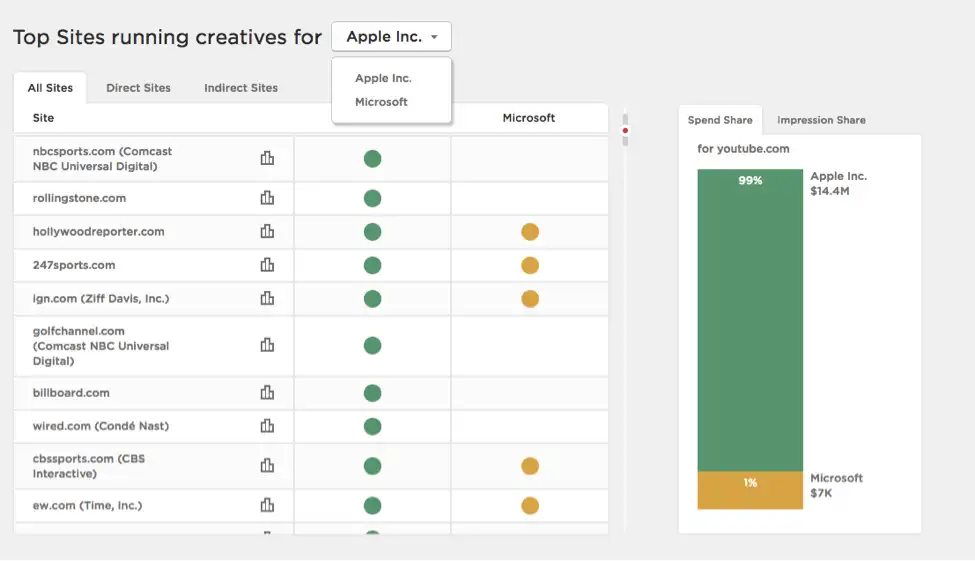
Task: Click green Apple dot for ew.com
Action: pos(372,506)
